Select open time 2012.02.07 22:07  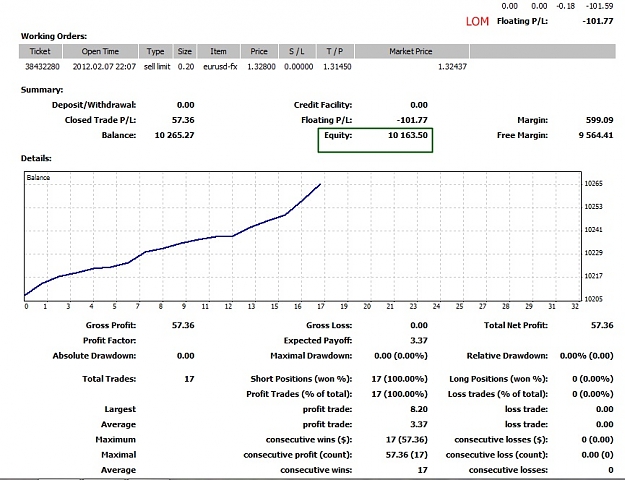[104, 67]
